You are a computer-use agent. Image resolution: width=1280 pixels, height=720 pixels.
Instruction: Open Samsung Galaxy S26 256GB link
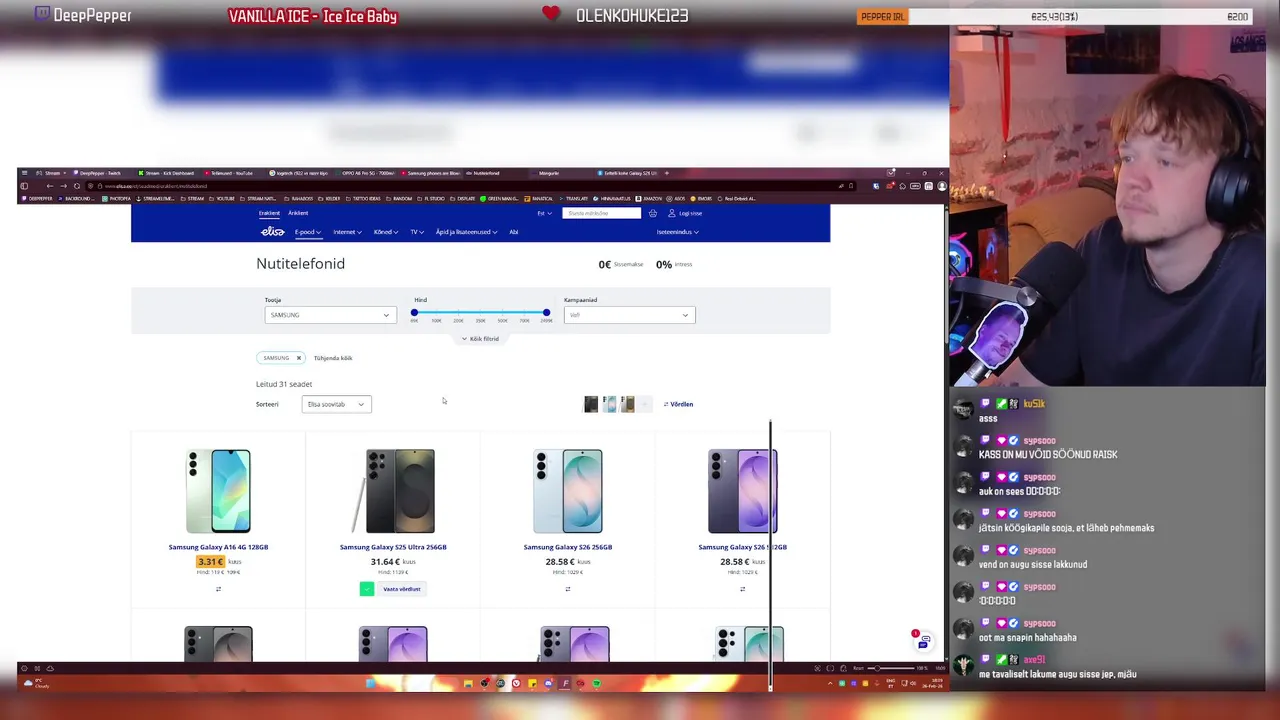click(568, 547)
